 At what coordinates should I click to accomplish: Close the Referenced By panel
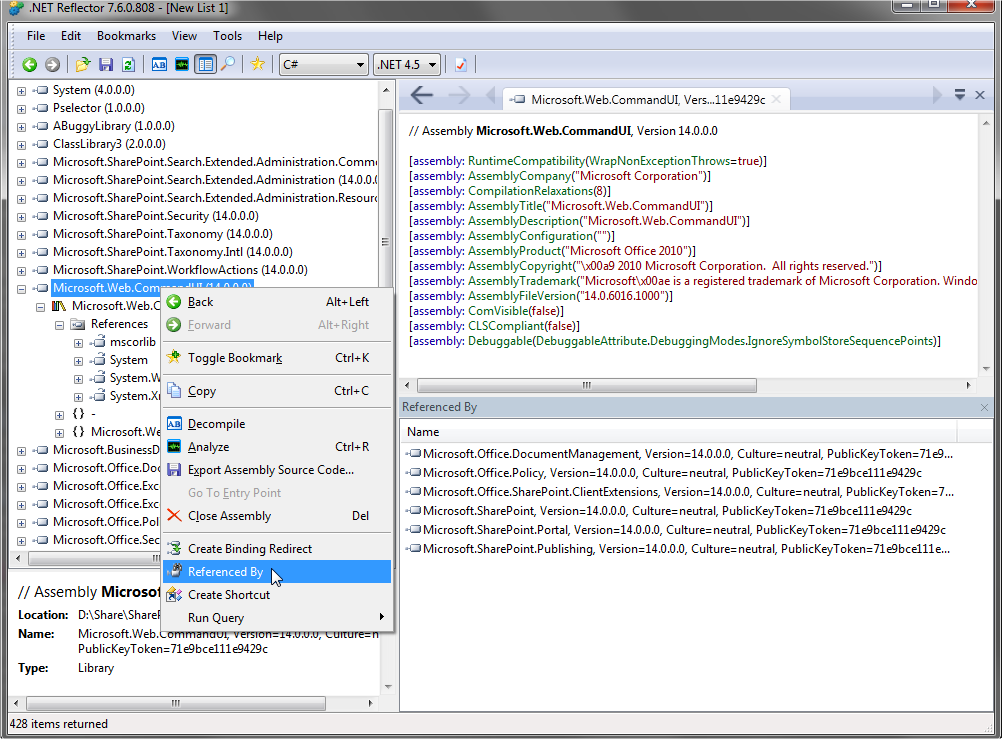984,408
